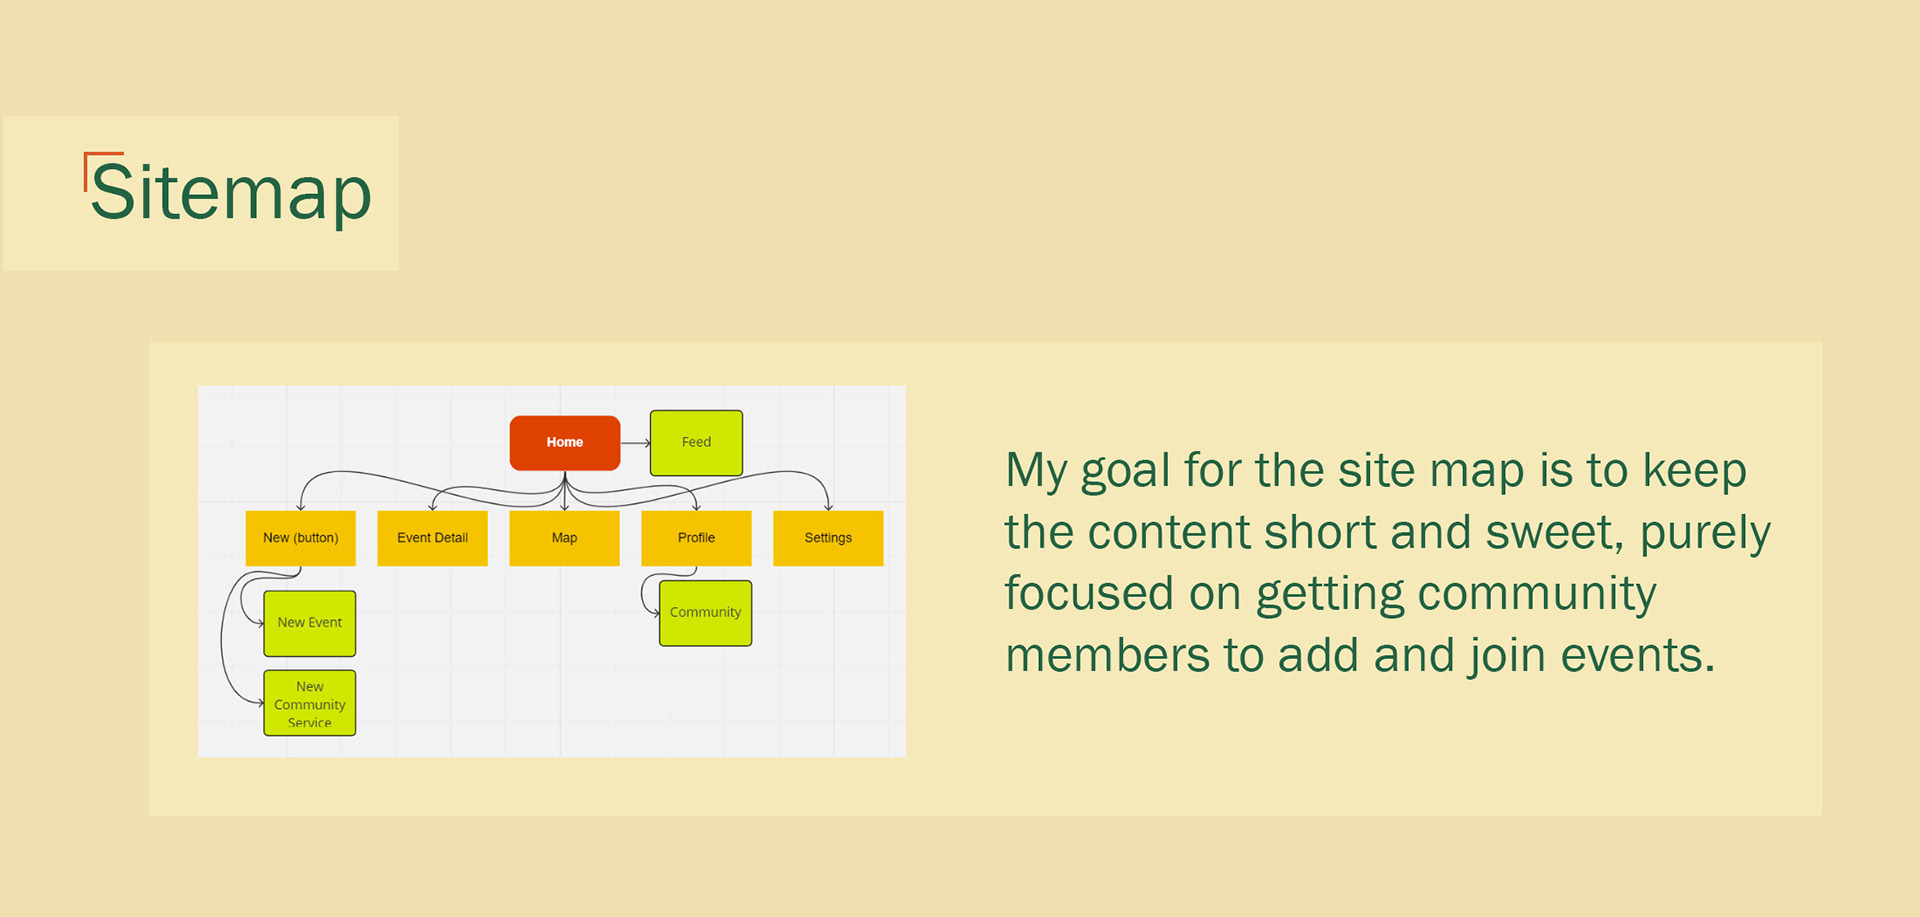
Task: Select the green Feed node
Action: tap(696, 442)
